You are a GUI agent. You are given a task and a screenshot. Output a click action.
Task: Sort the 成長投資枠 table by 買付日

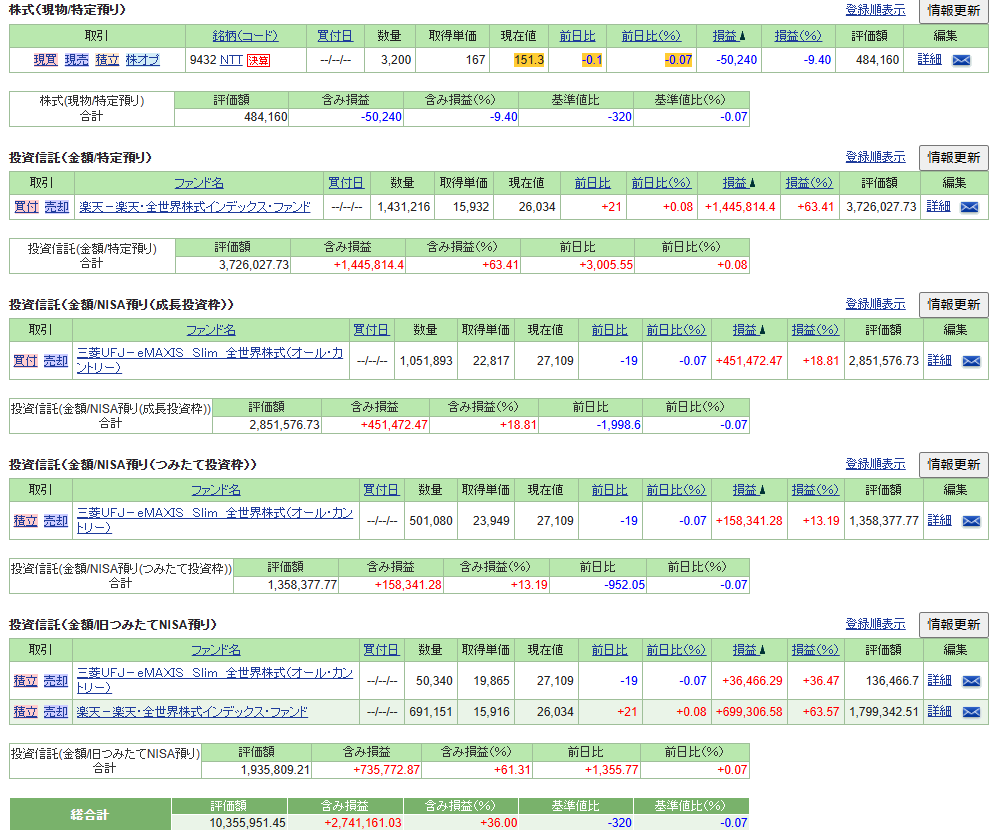[371, 330]
